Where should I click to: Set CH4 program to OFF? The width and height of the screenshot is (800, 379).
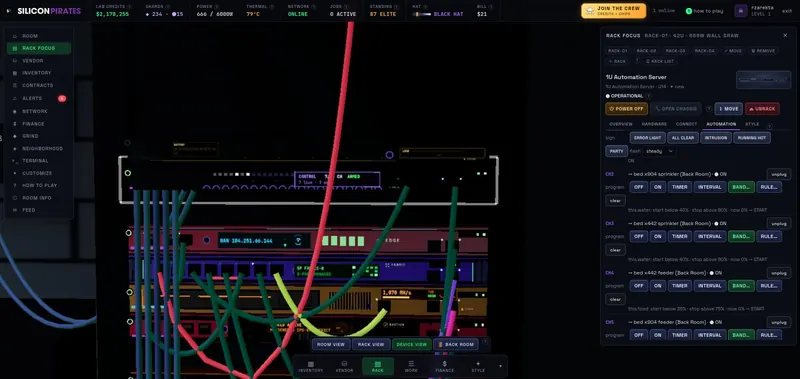tap(638, 286)
